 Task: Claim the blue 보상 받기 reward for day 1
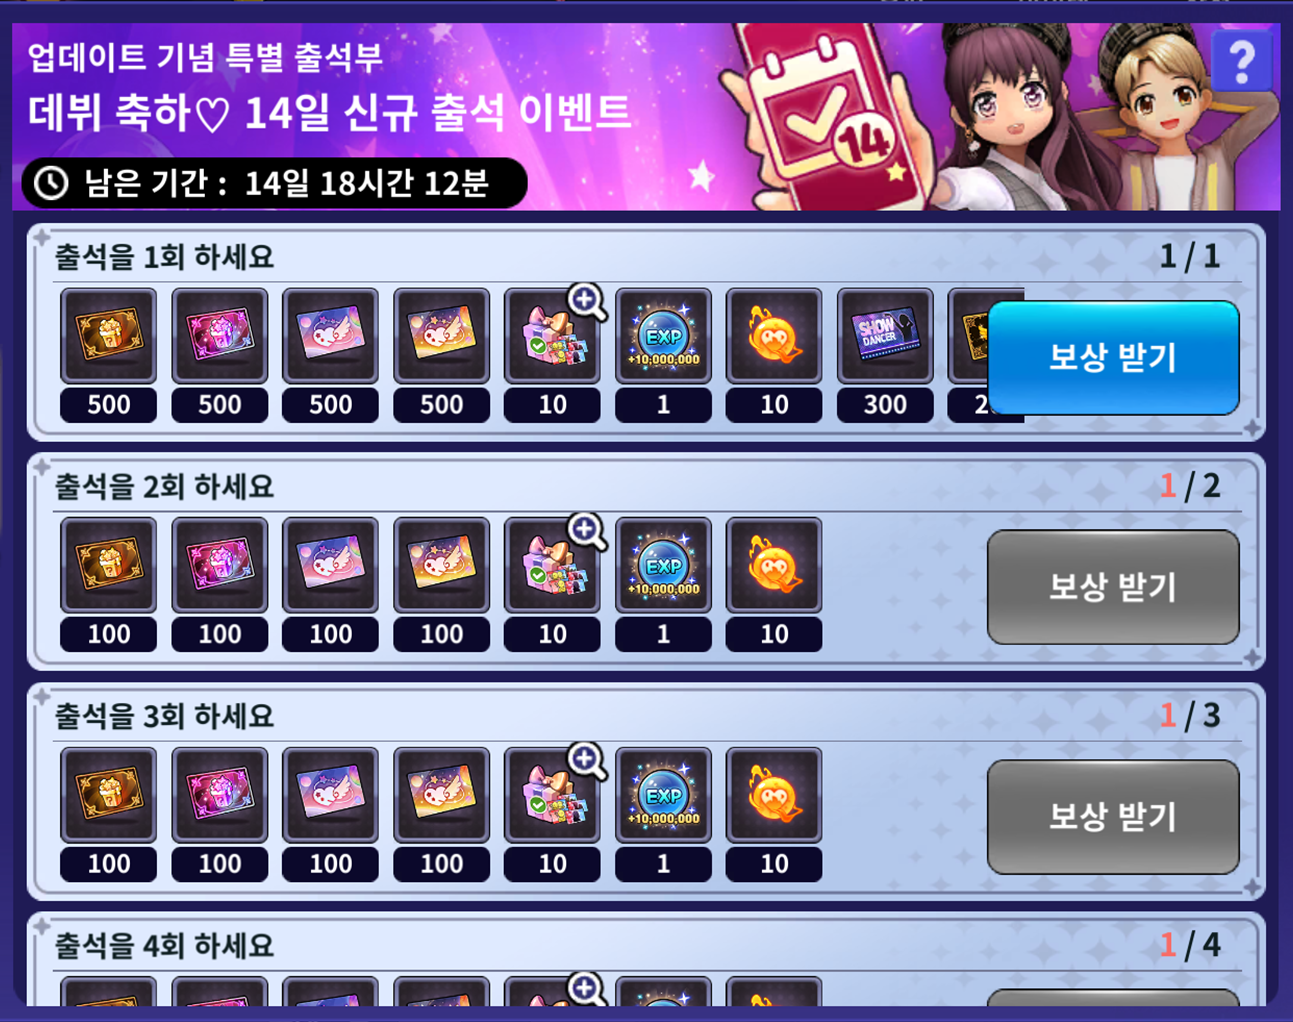1113,358
